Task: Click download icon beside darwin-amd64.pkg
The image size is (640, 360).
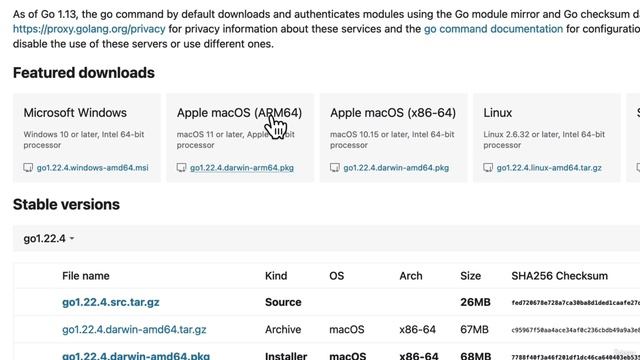Action: point(335,168)
